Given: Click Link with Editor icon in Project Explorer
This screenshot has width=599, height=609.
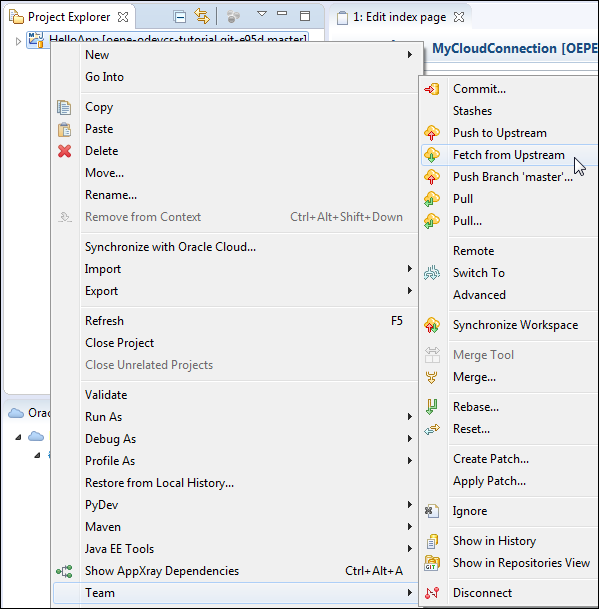Looking at the screenshot, I should 202,16.
